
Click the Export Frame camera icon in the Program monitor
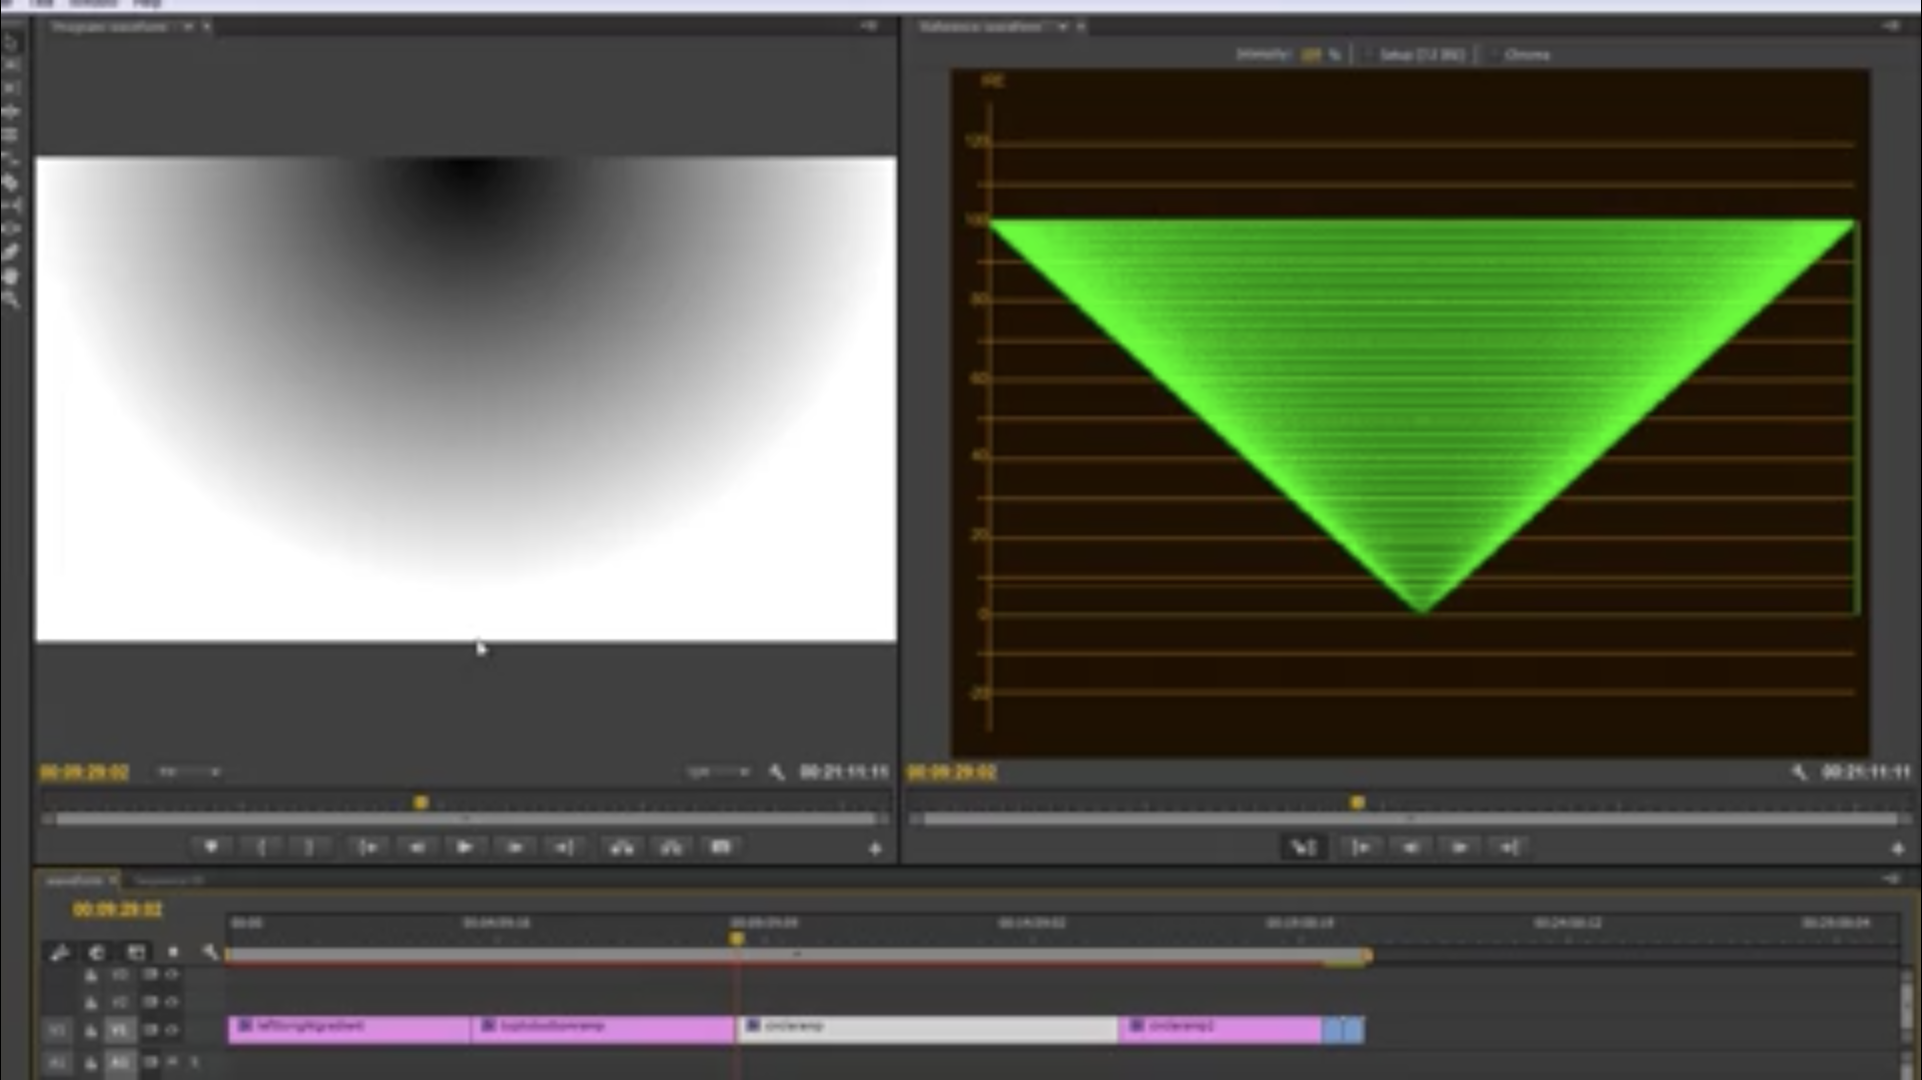(720, 846)
